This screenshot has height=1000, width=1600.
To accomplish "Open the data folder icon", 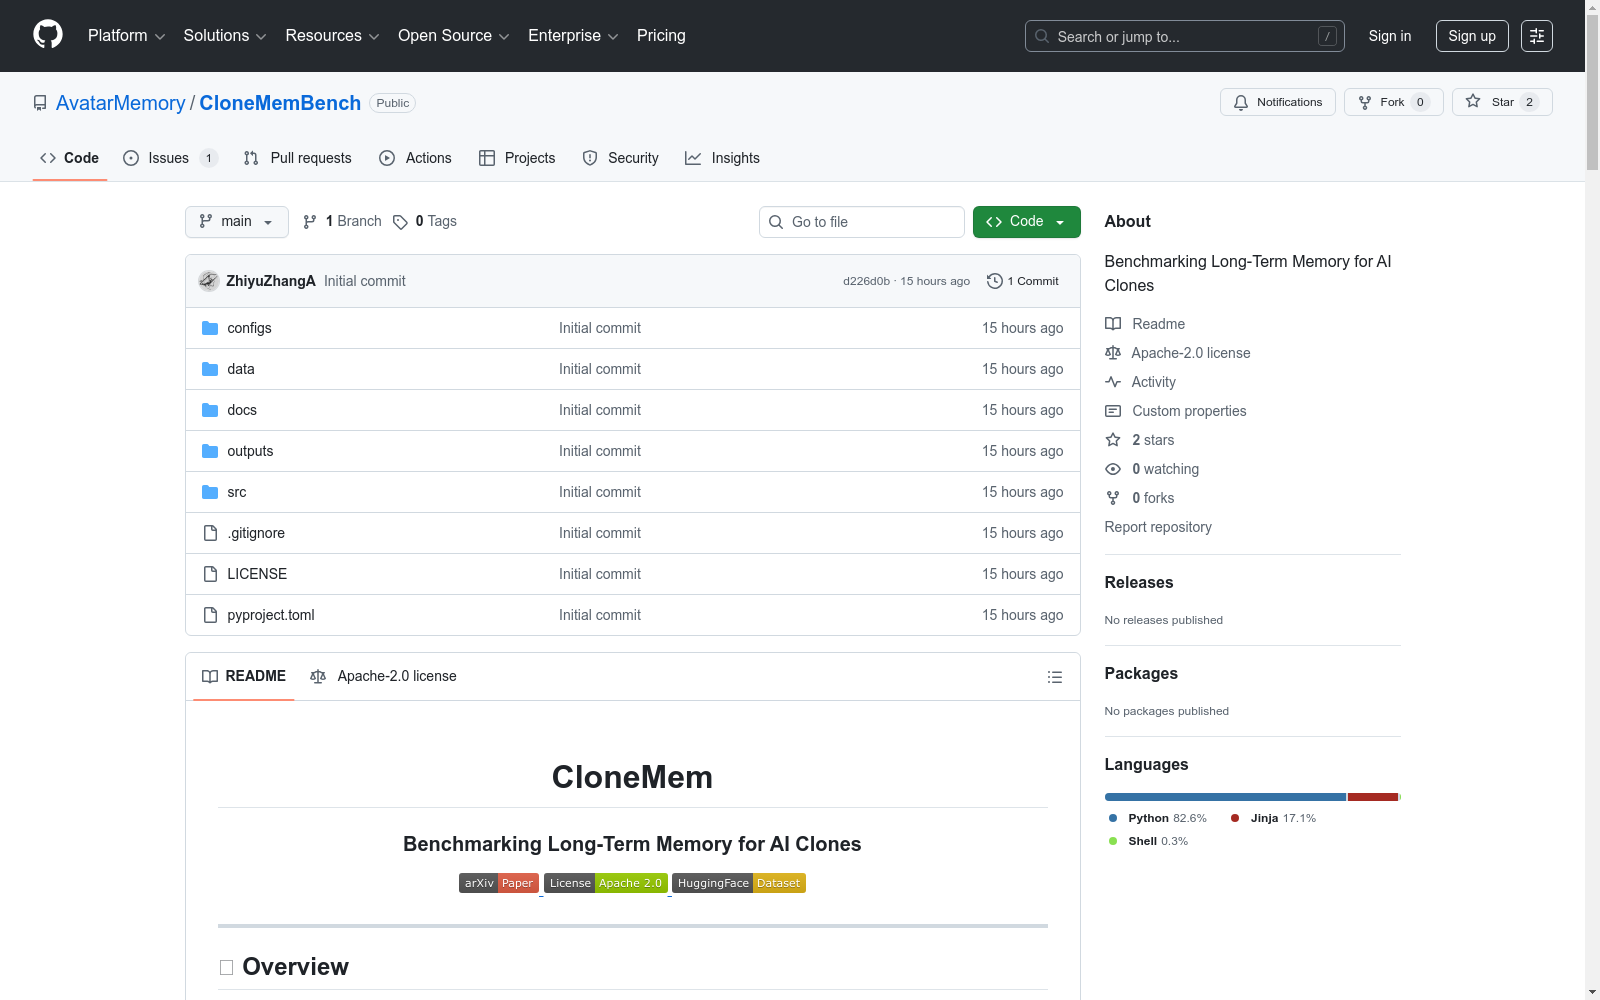I will click(x=210, y=369).
